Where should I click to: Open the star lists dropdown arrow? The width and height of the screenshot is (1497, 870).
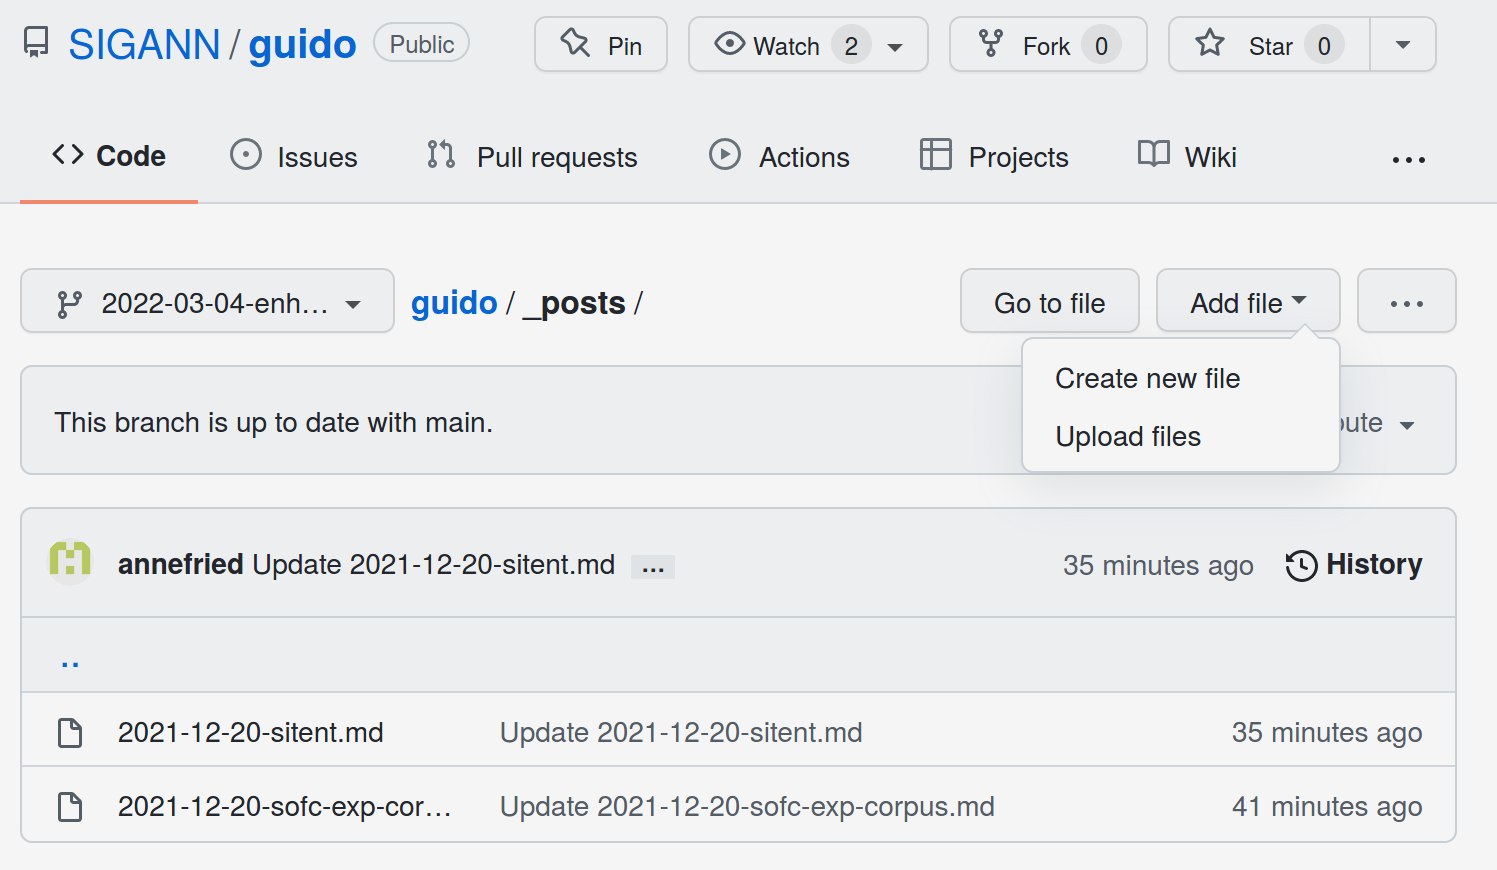[1403, 45]
